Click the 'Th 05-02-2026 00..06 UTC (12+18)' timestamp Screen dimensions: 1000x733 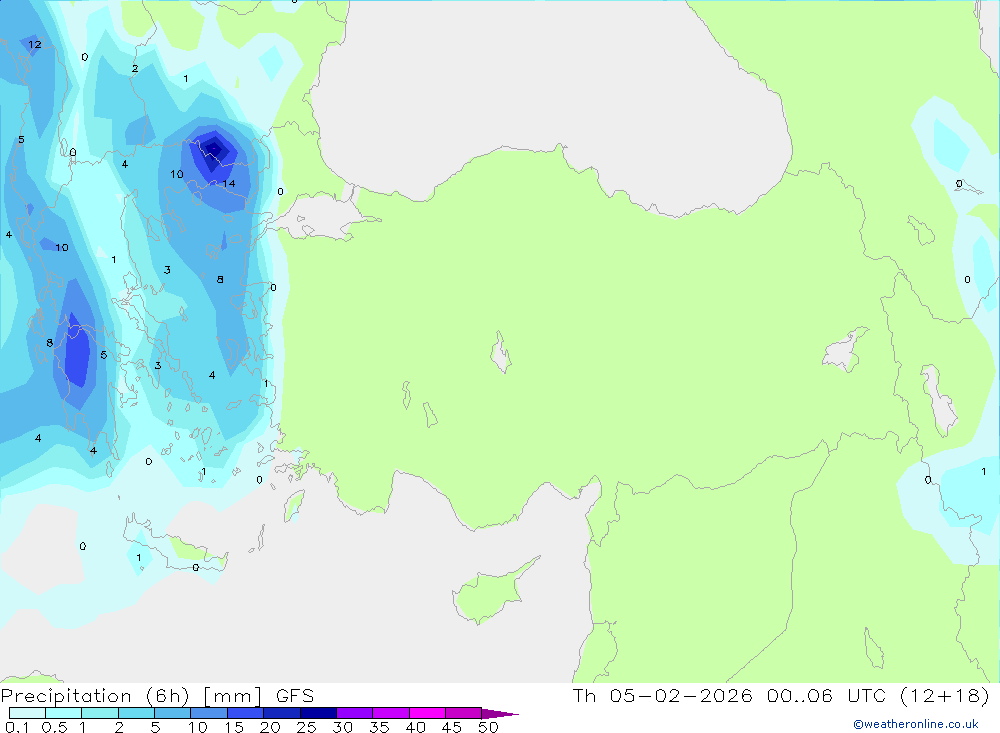point(781,696)
